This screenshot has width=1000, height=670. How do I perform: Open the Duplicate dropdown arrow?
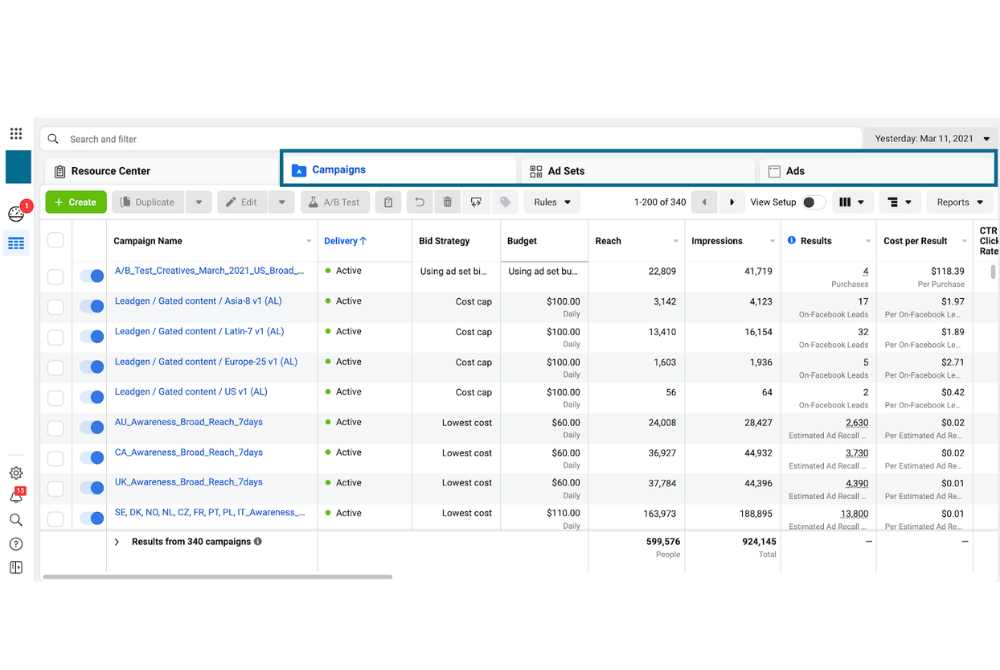[x=198, y=202]
